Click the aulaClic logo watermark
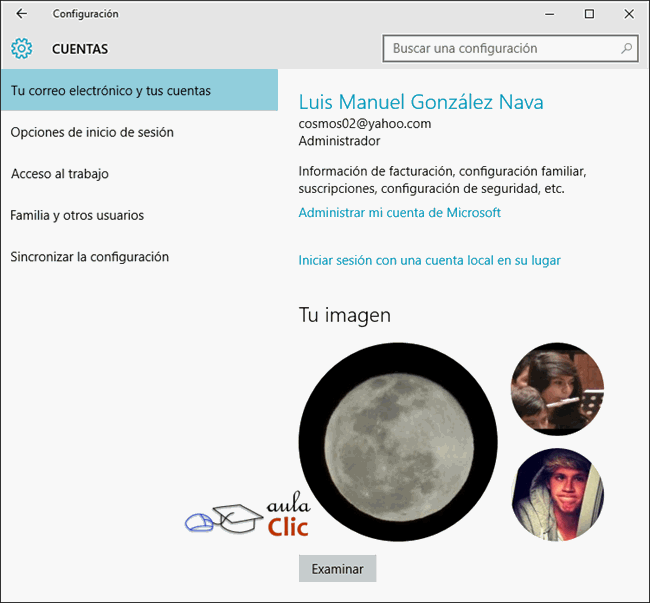The image size is (650, 603). click(x=250, y=517)
